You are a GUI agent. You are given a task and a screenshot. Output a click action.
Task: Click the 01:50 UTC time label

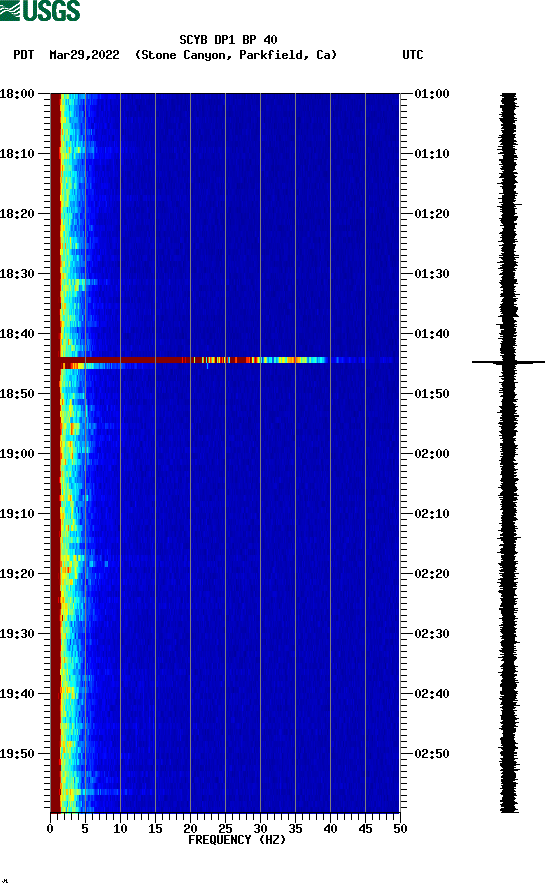pos(432,394)
